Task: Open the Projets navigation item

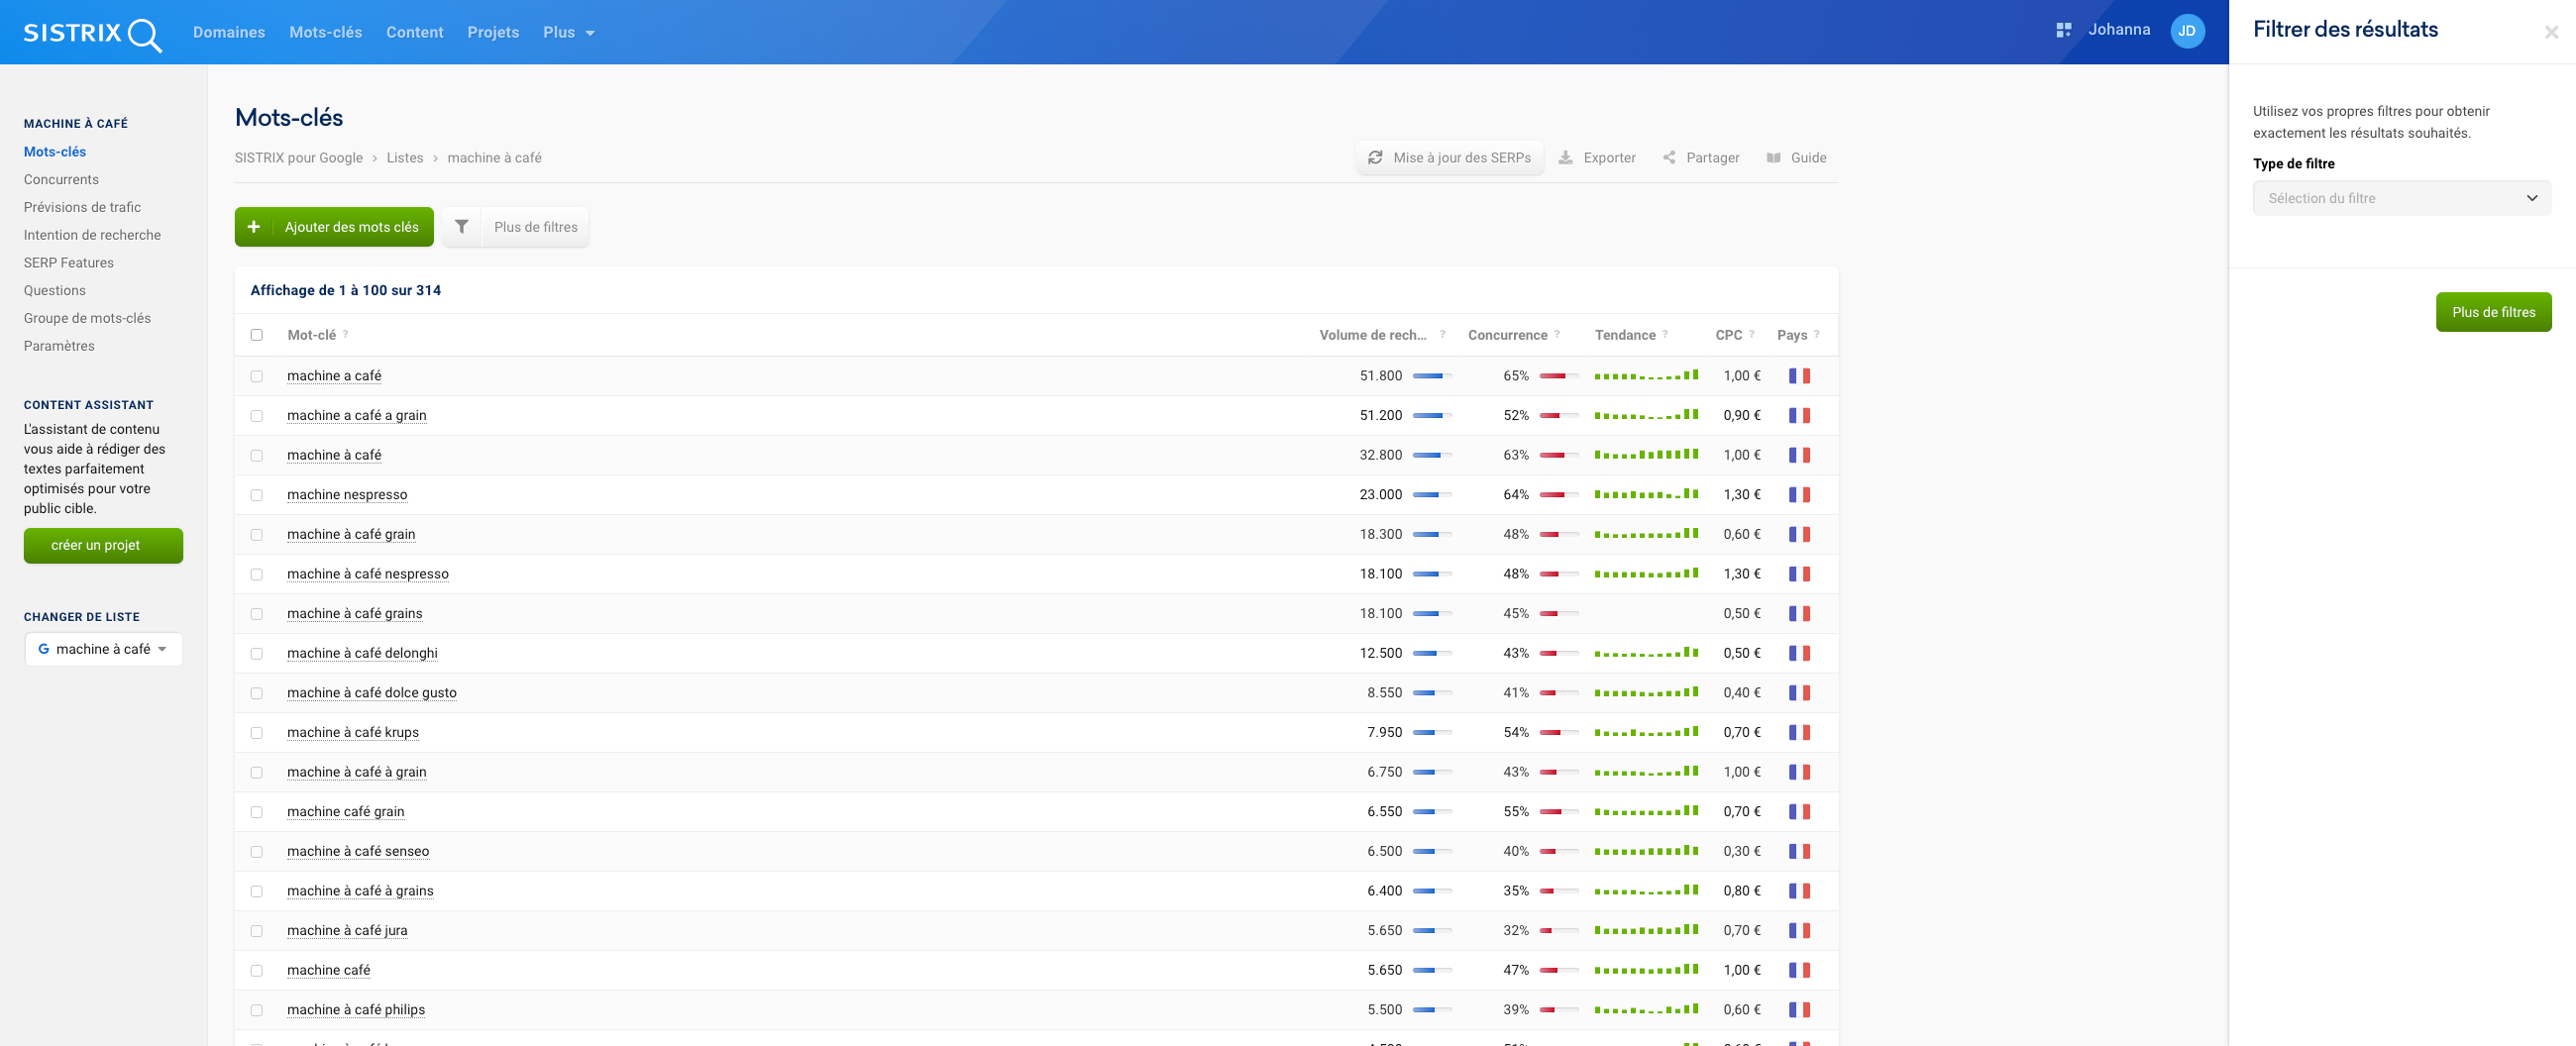Action: point(493,32)
